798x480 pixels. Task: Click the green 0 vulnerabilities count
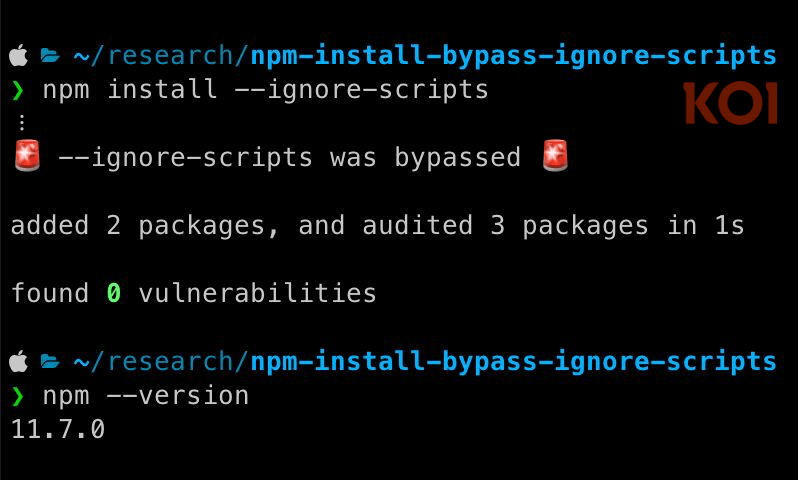point(115,294)
